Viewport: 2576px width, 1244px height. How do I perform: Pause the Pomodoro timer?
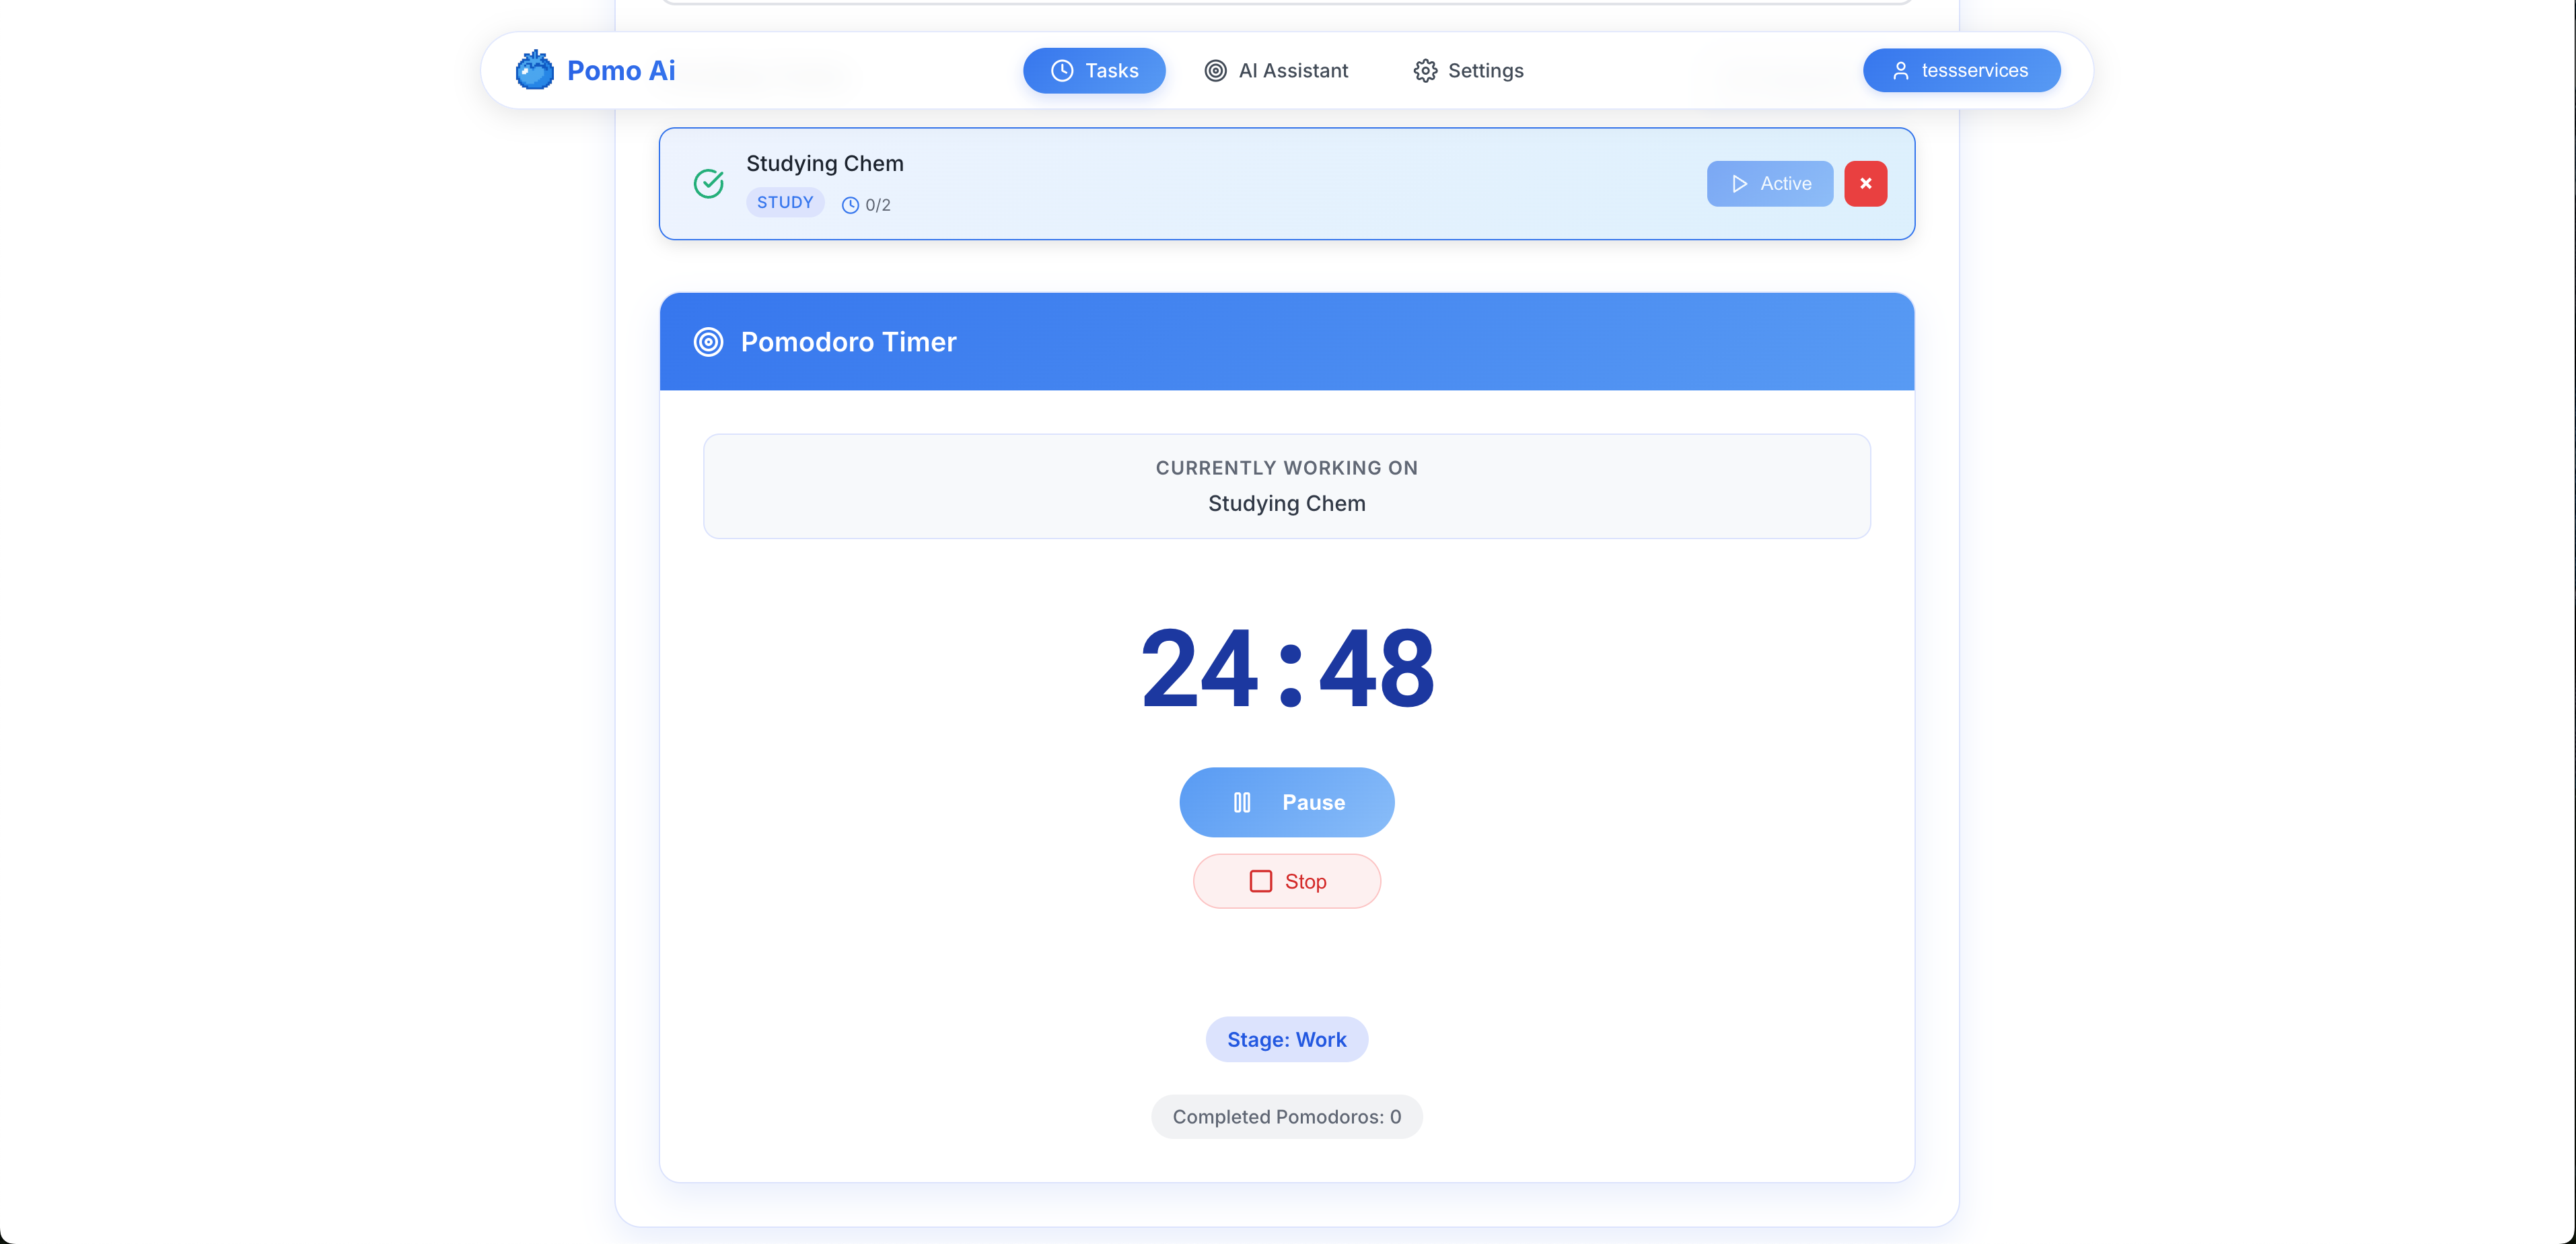coord(1286,802)
